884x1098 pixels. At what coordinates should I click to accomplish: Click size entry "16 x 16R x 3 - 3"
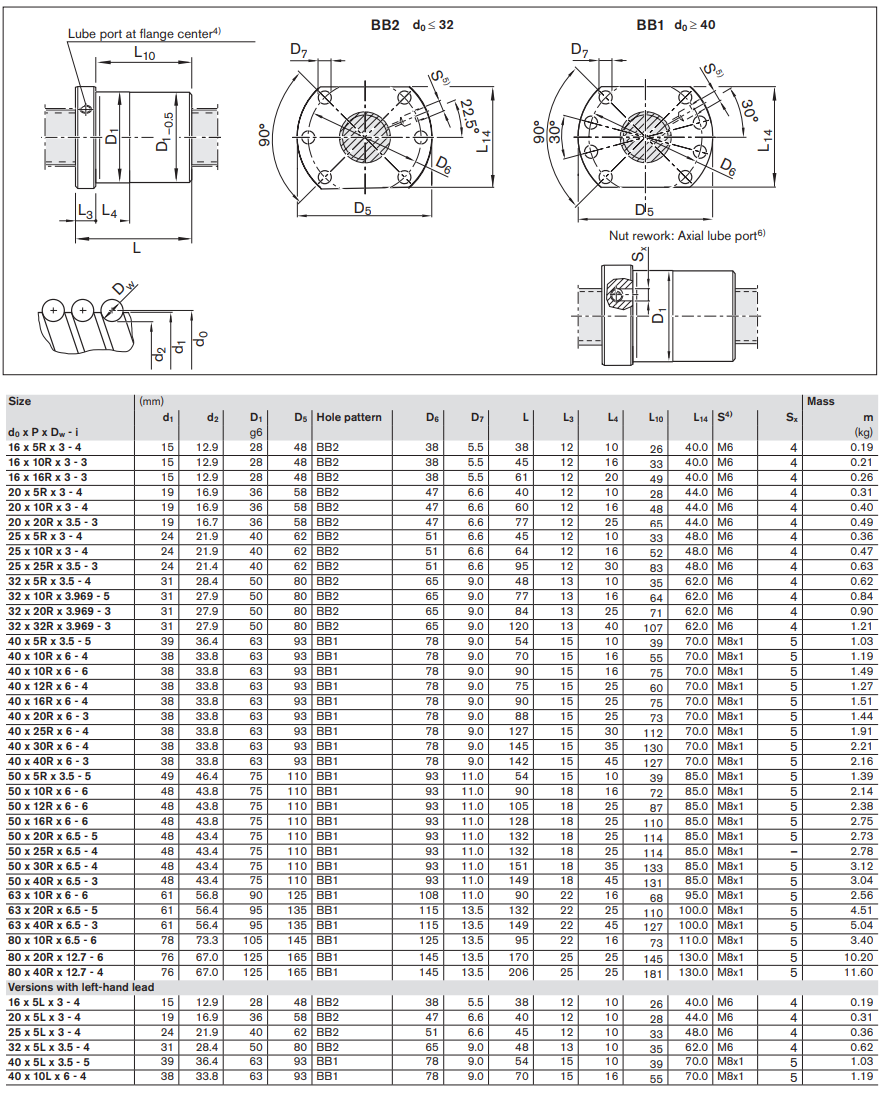(48, 478)
